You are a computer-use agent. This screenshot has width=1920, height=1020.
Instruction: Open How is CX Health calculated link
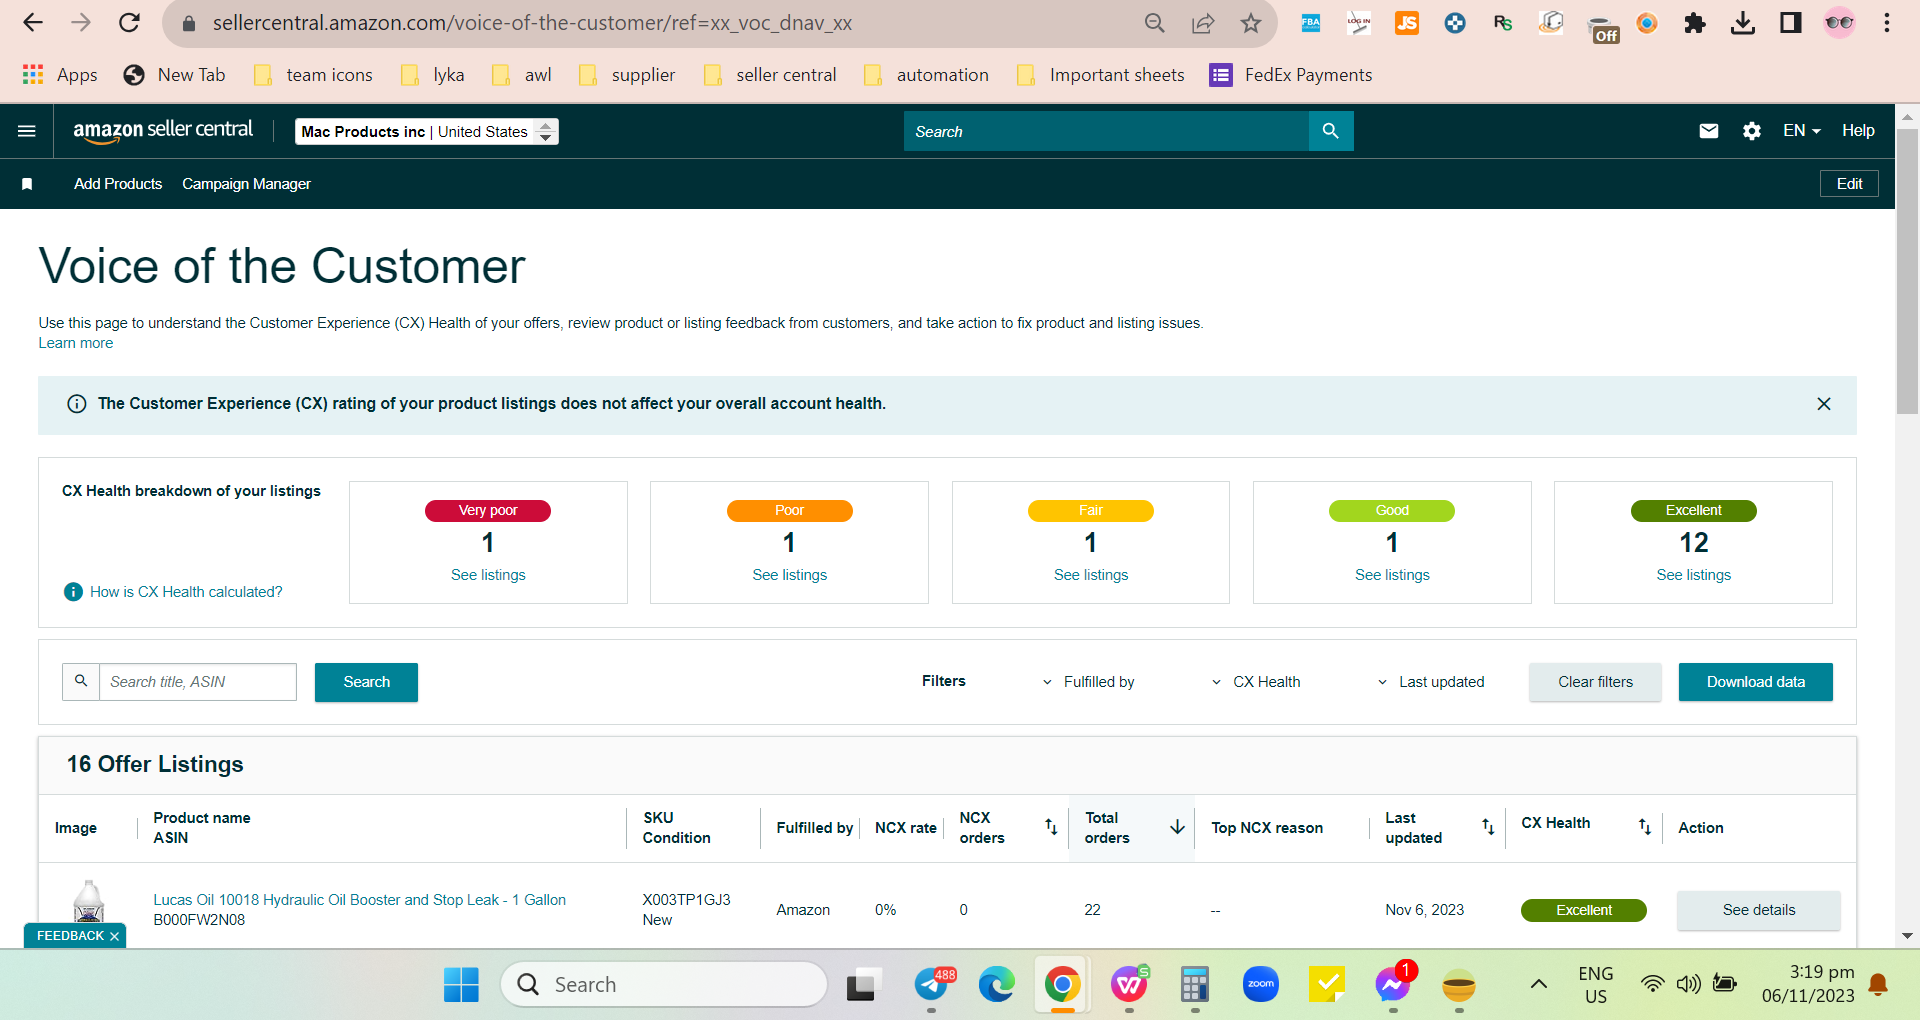point(186,592)
